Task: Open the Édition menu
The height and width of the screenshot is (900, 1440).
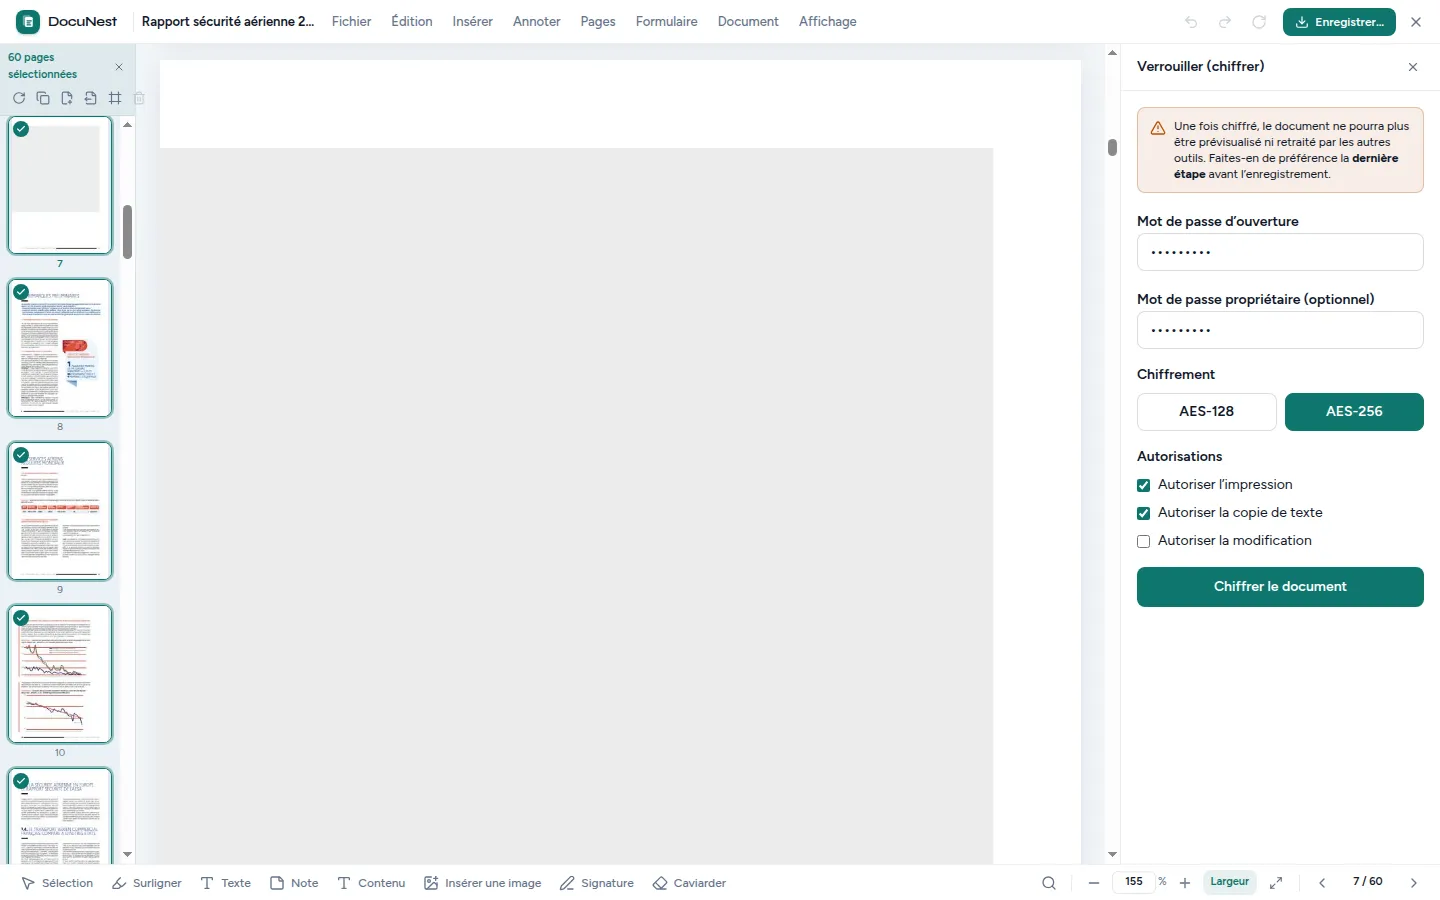Action: [412, 21]
